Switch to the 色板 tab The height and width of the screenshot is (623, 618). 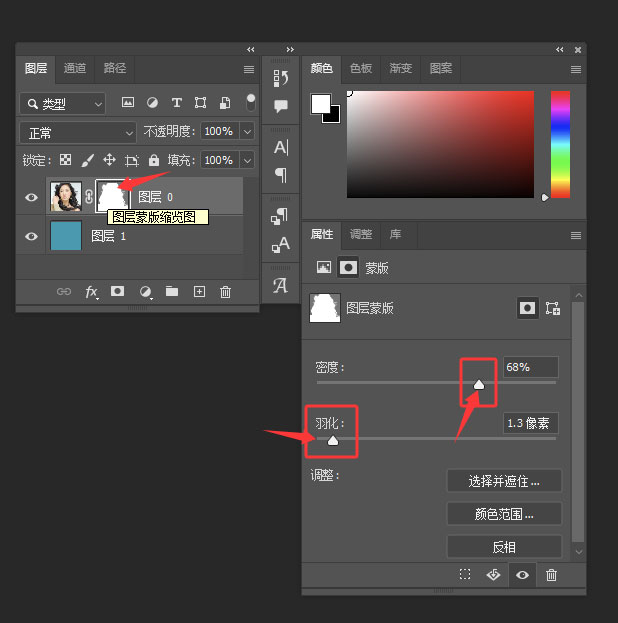click(361, 68)
